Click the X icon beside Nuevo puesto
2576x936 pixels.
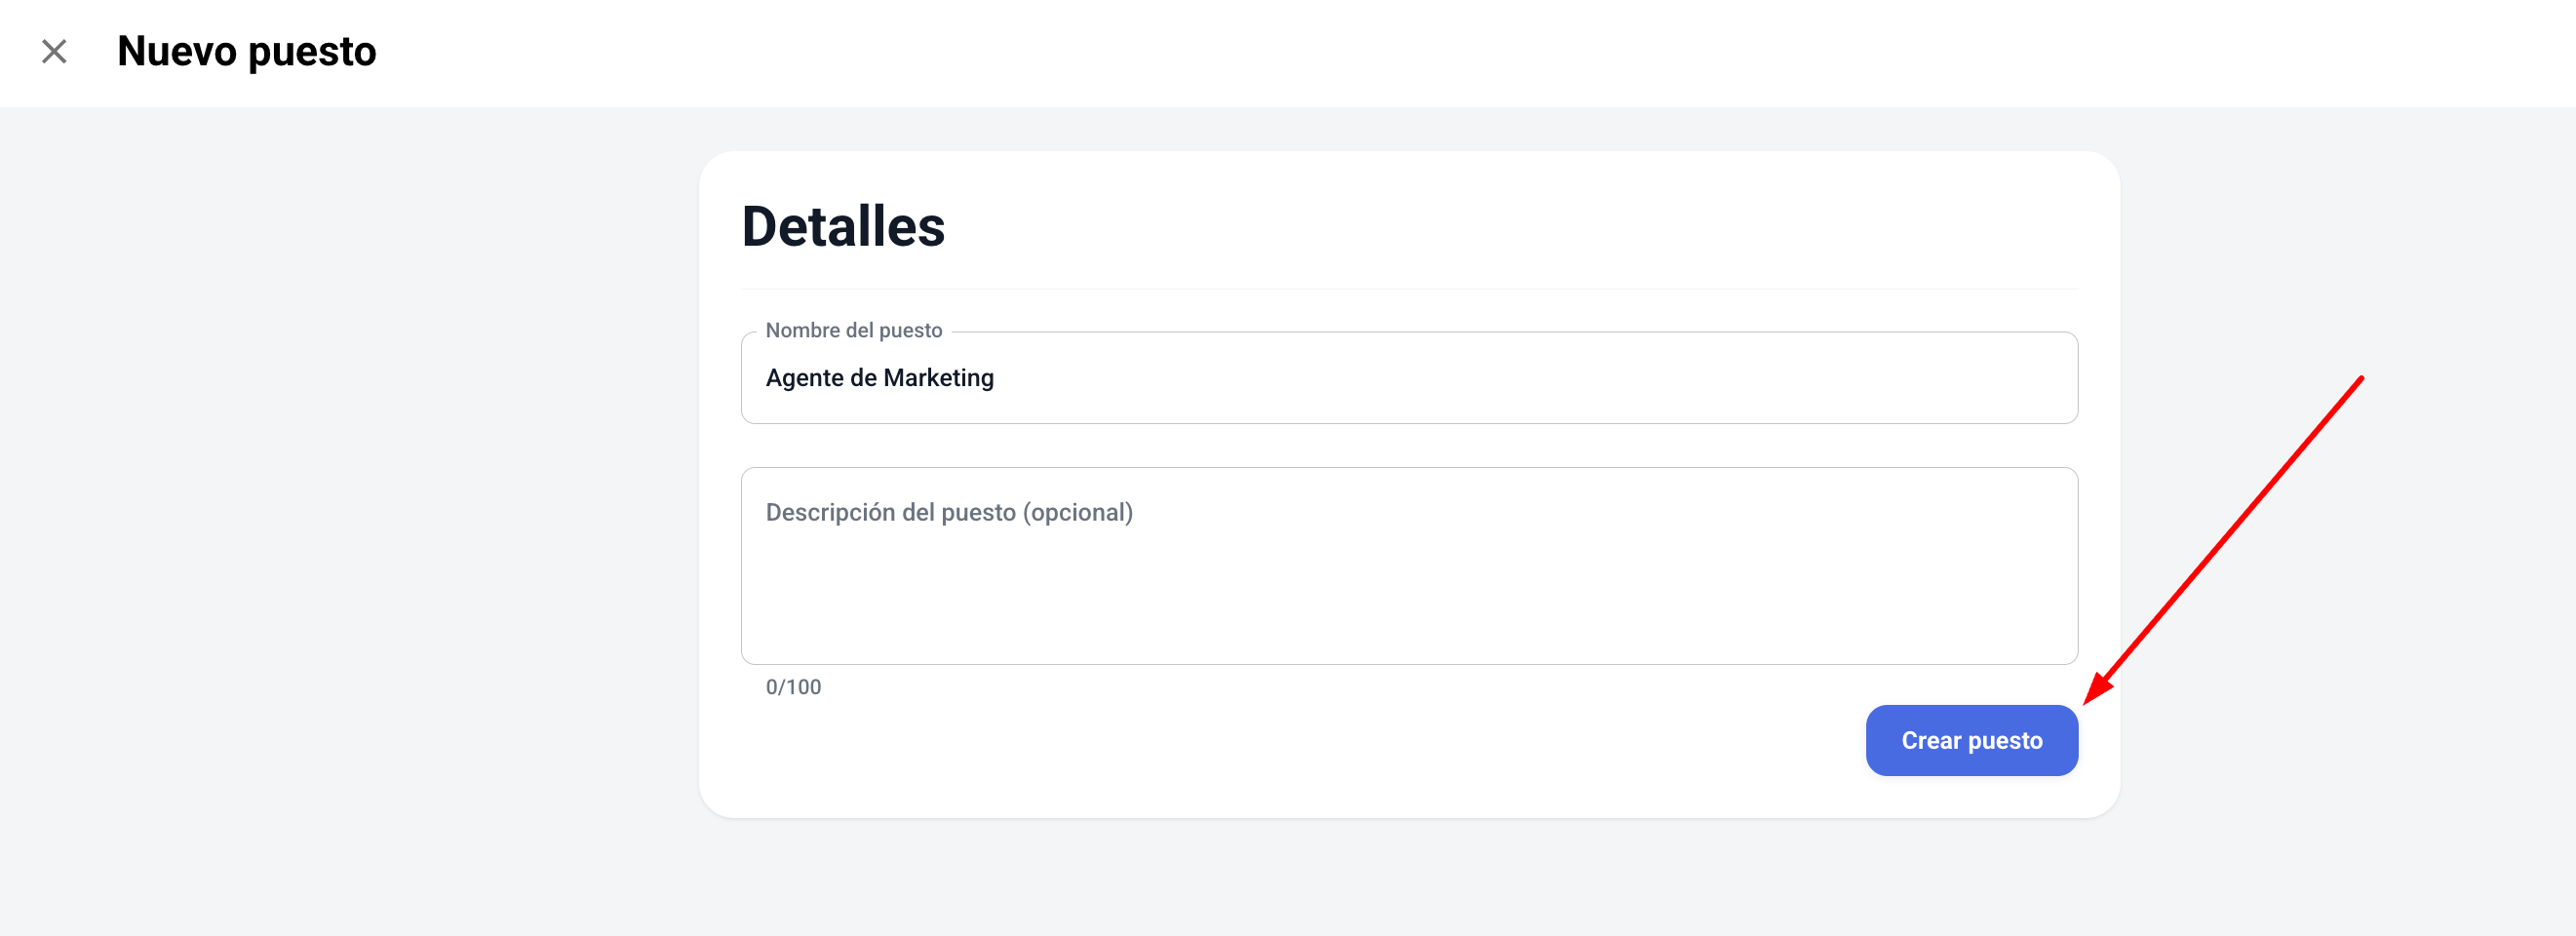click(x=54, y=51)
